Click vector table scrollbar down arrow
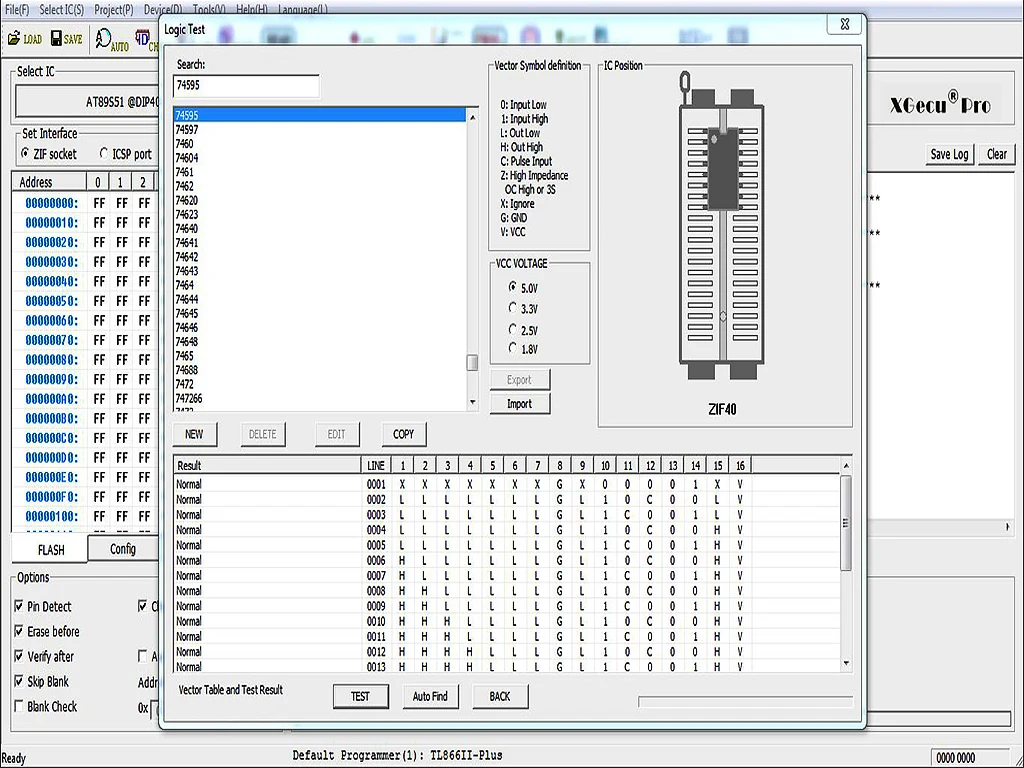Screen dimensions: 1024x768 click(x=846, y=664)
